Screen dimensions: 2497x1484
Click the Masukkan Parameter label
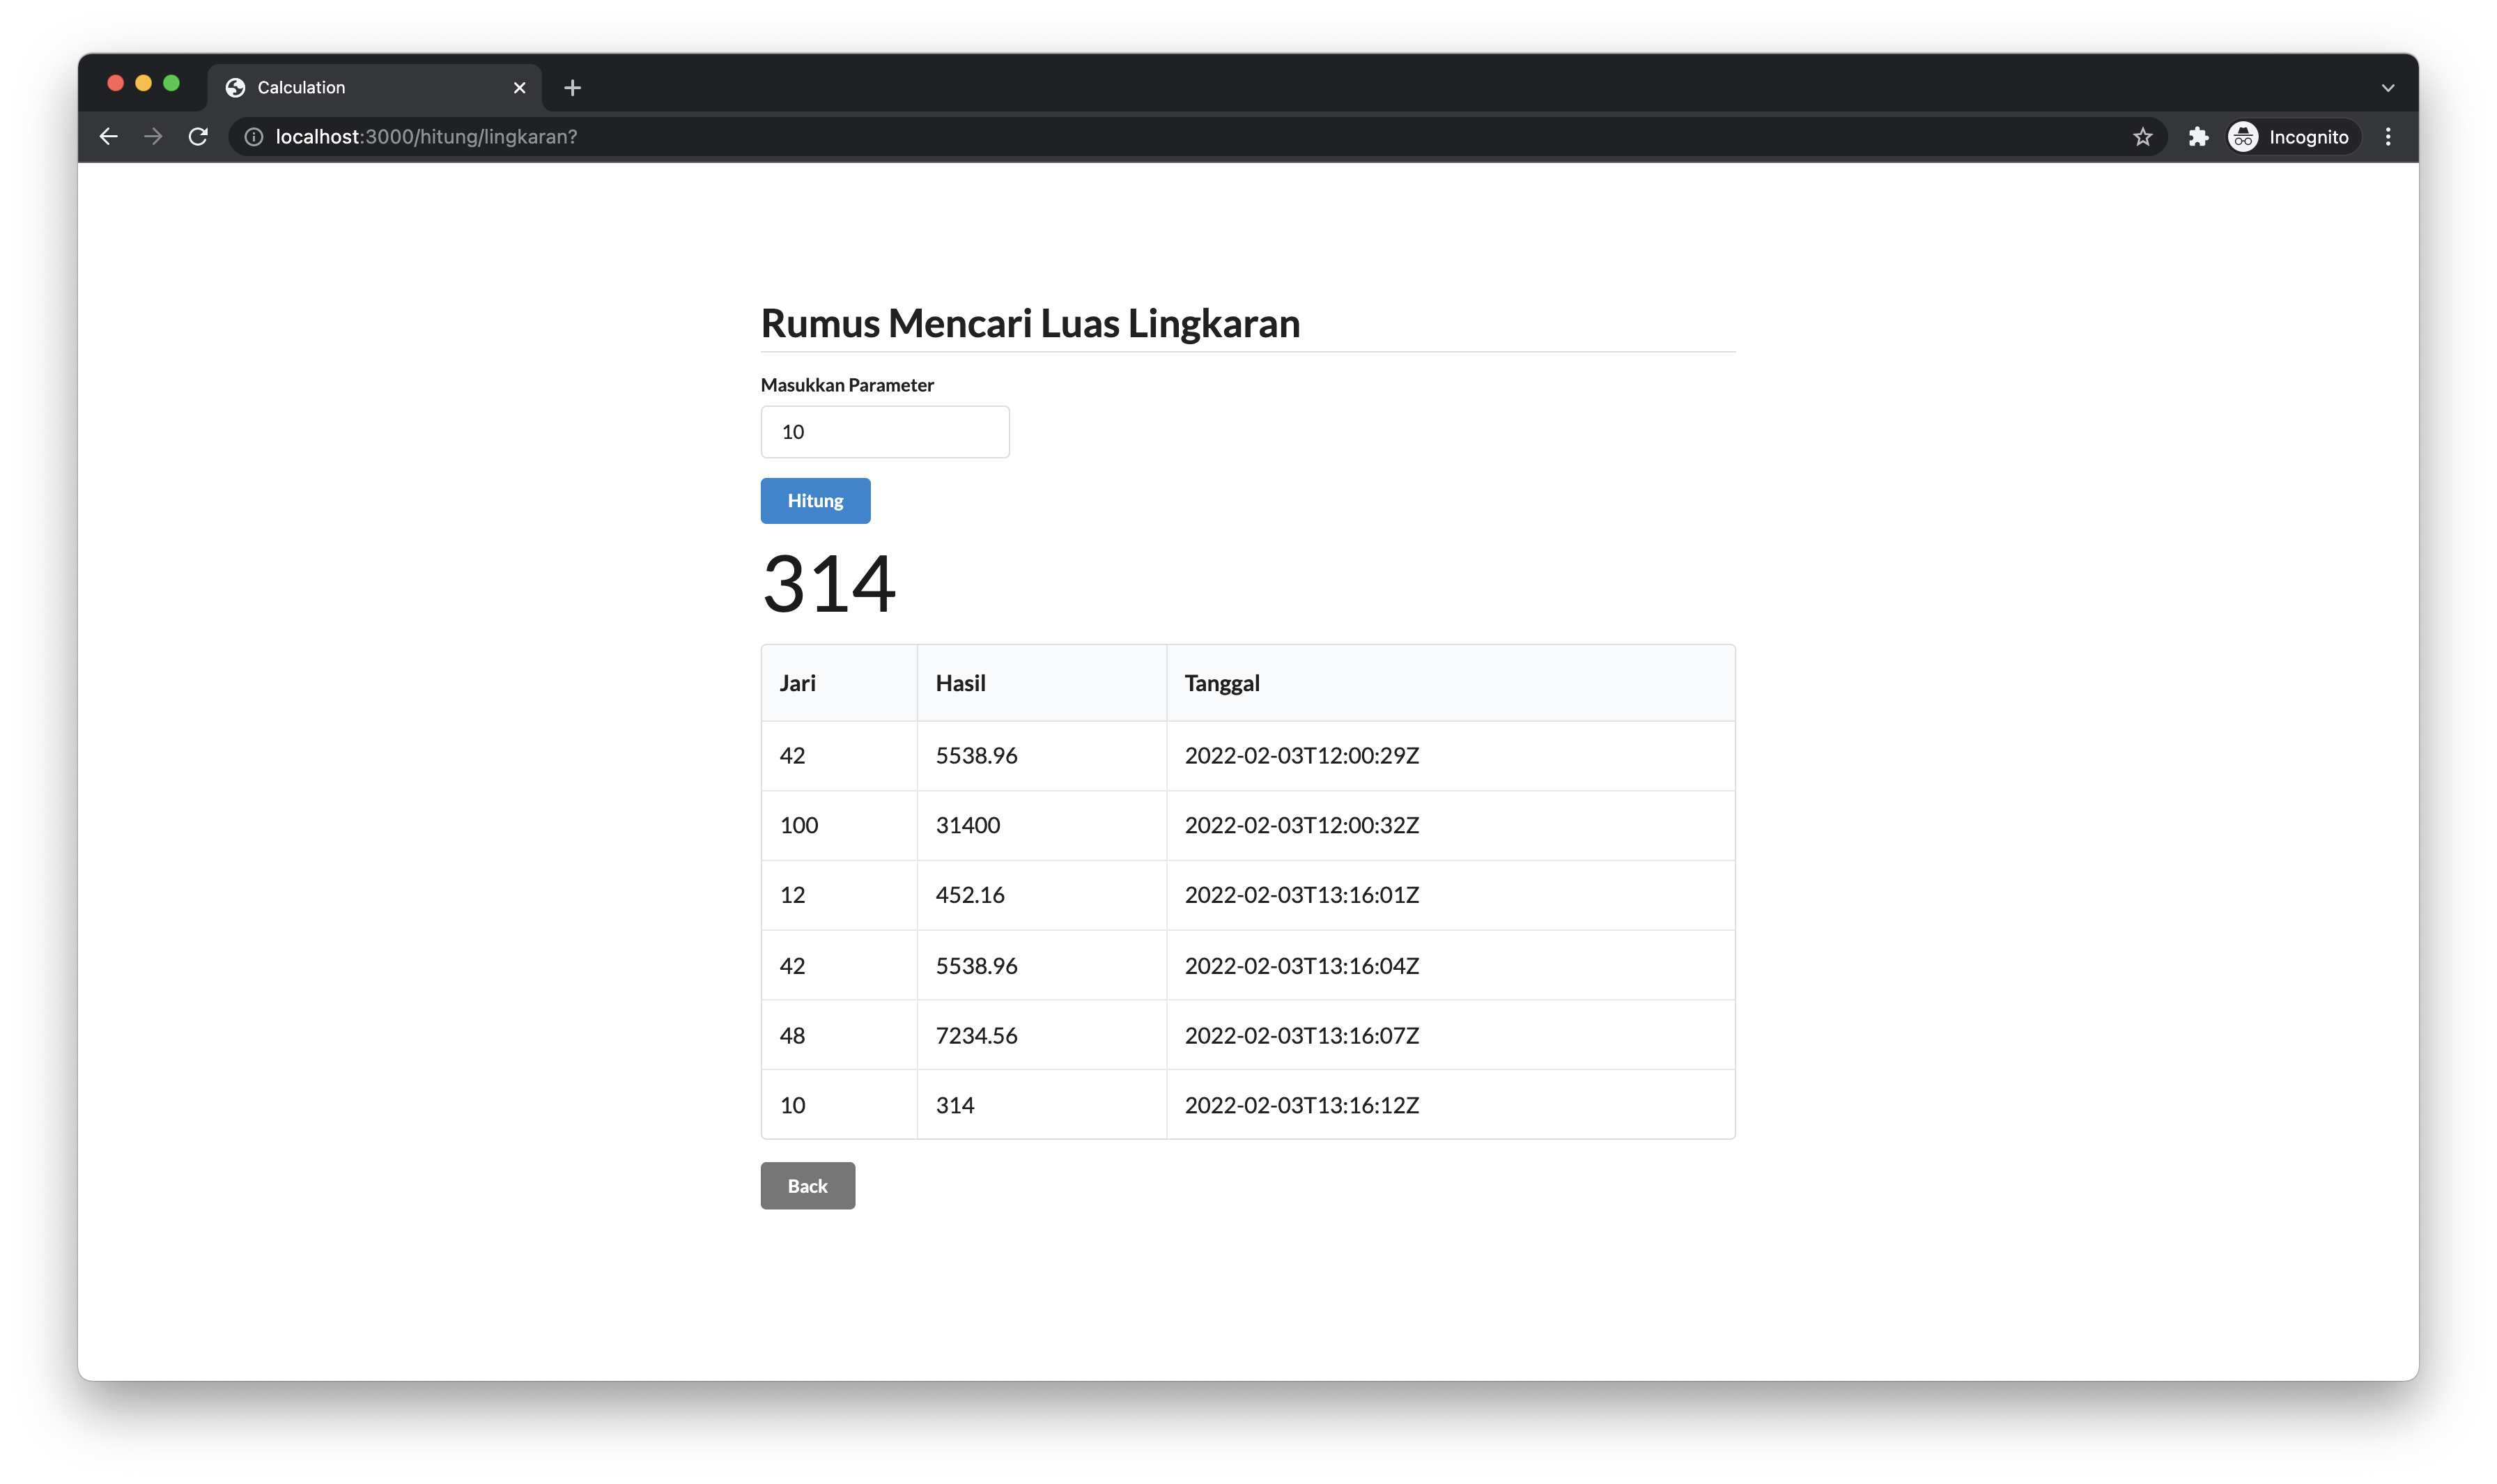(847, 385)
